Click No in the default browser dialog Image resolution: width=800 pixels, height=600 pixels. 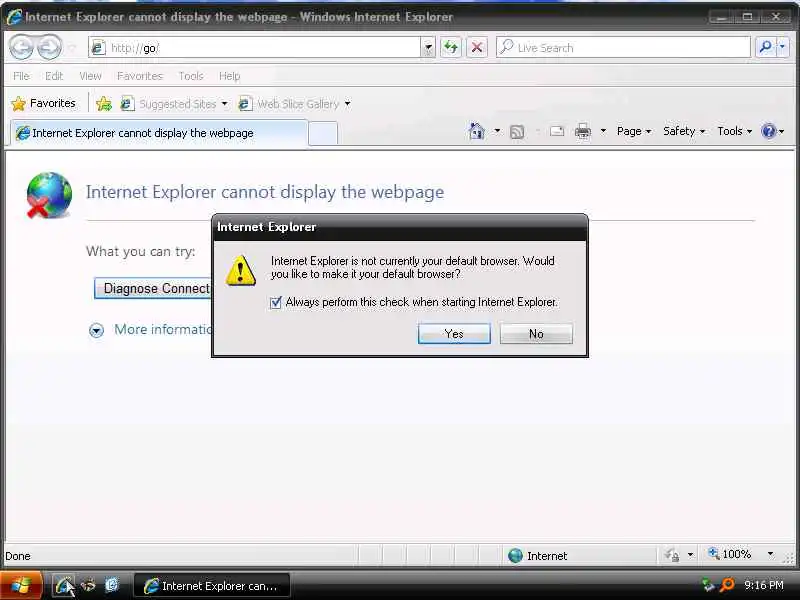(536, 334)
